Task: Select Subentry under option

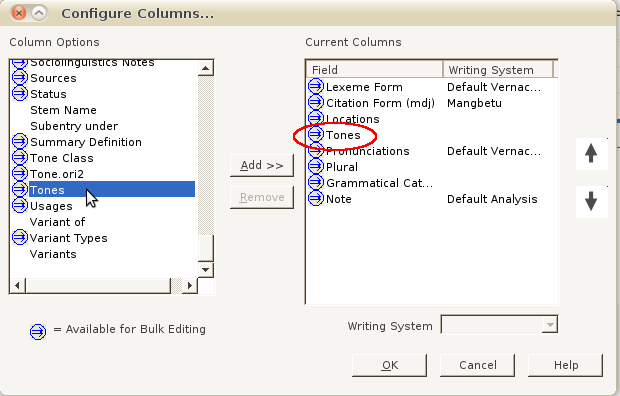Action: 74,126
